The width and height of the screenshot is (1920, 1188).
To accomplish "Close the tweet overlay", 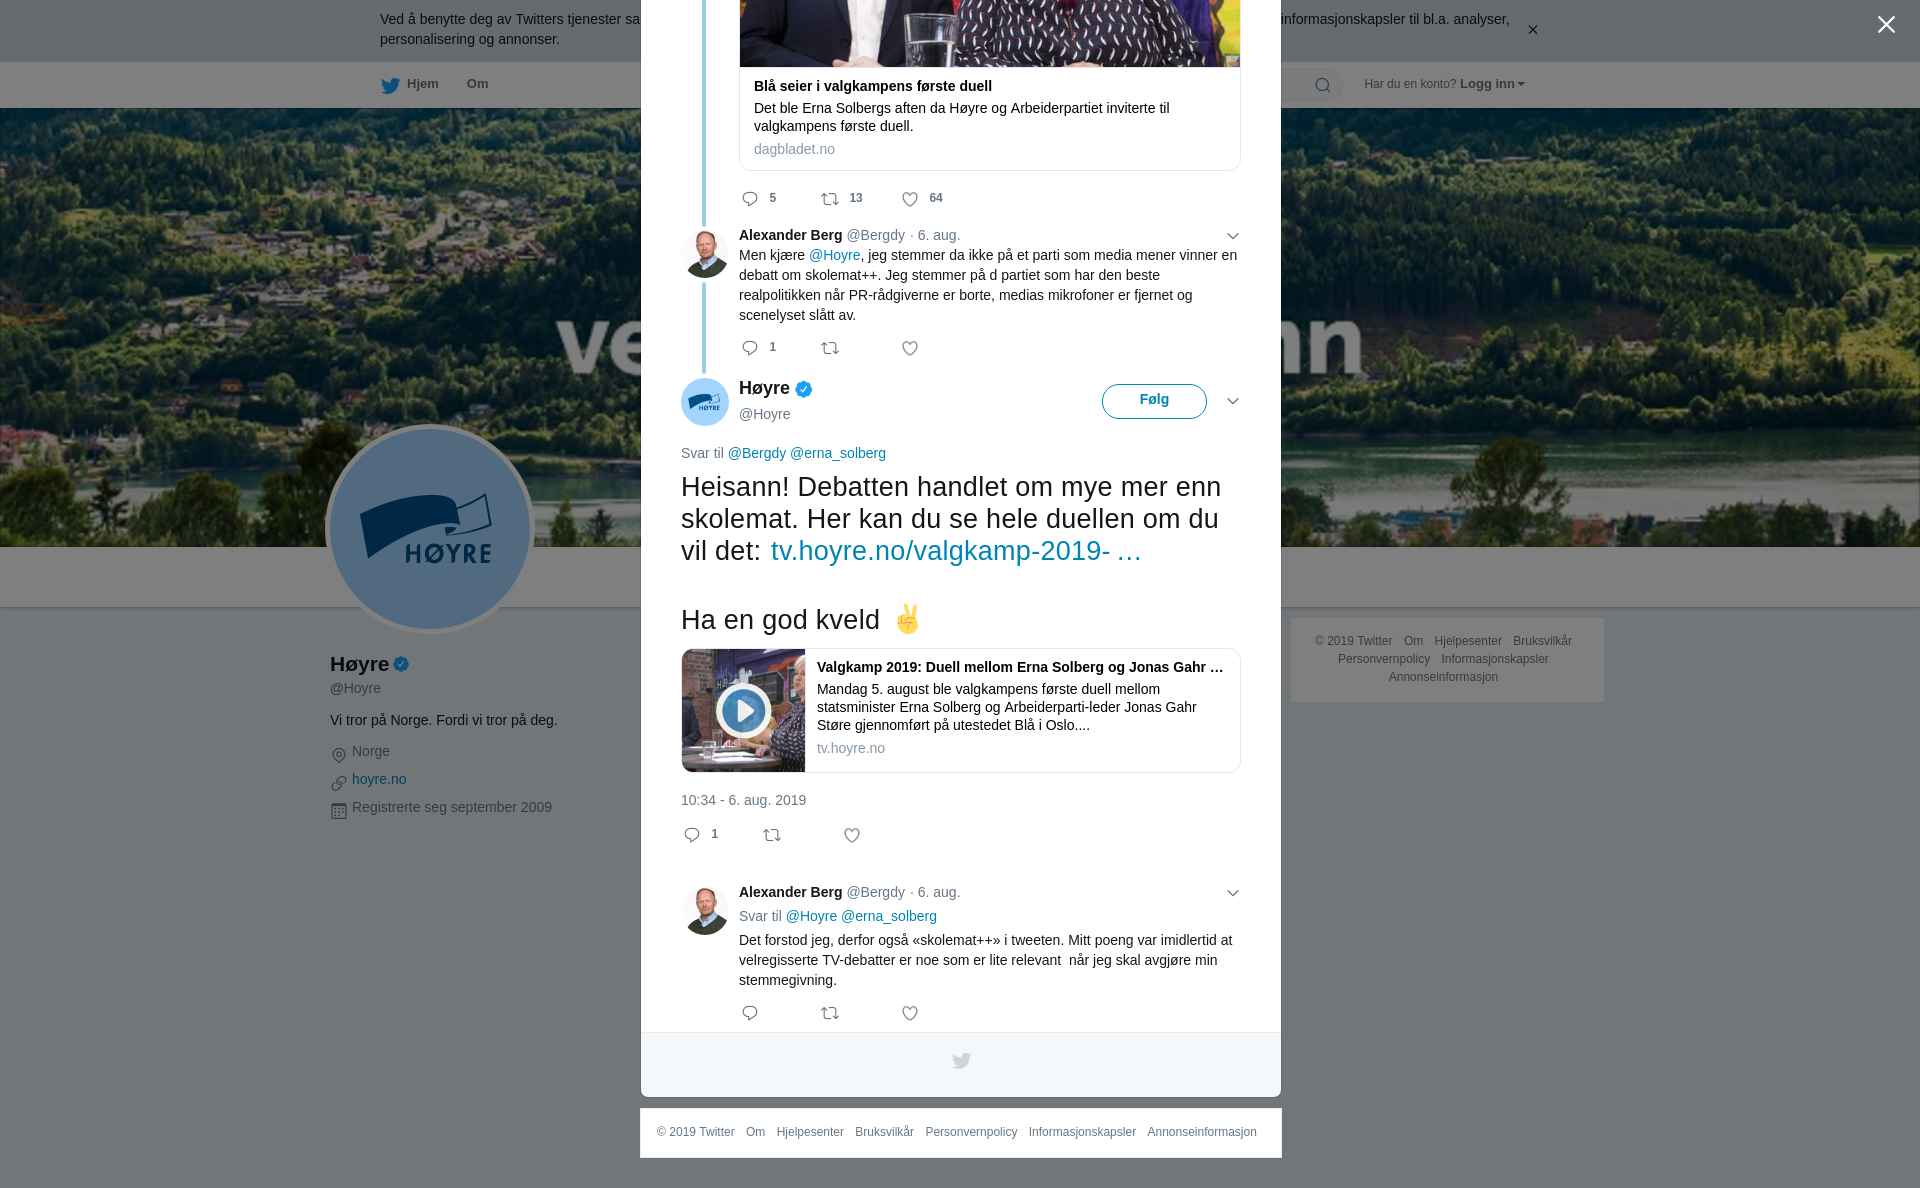I will 1886,25.
